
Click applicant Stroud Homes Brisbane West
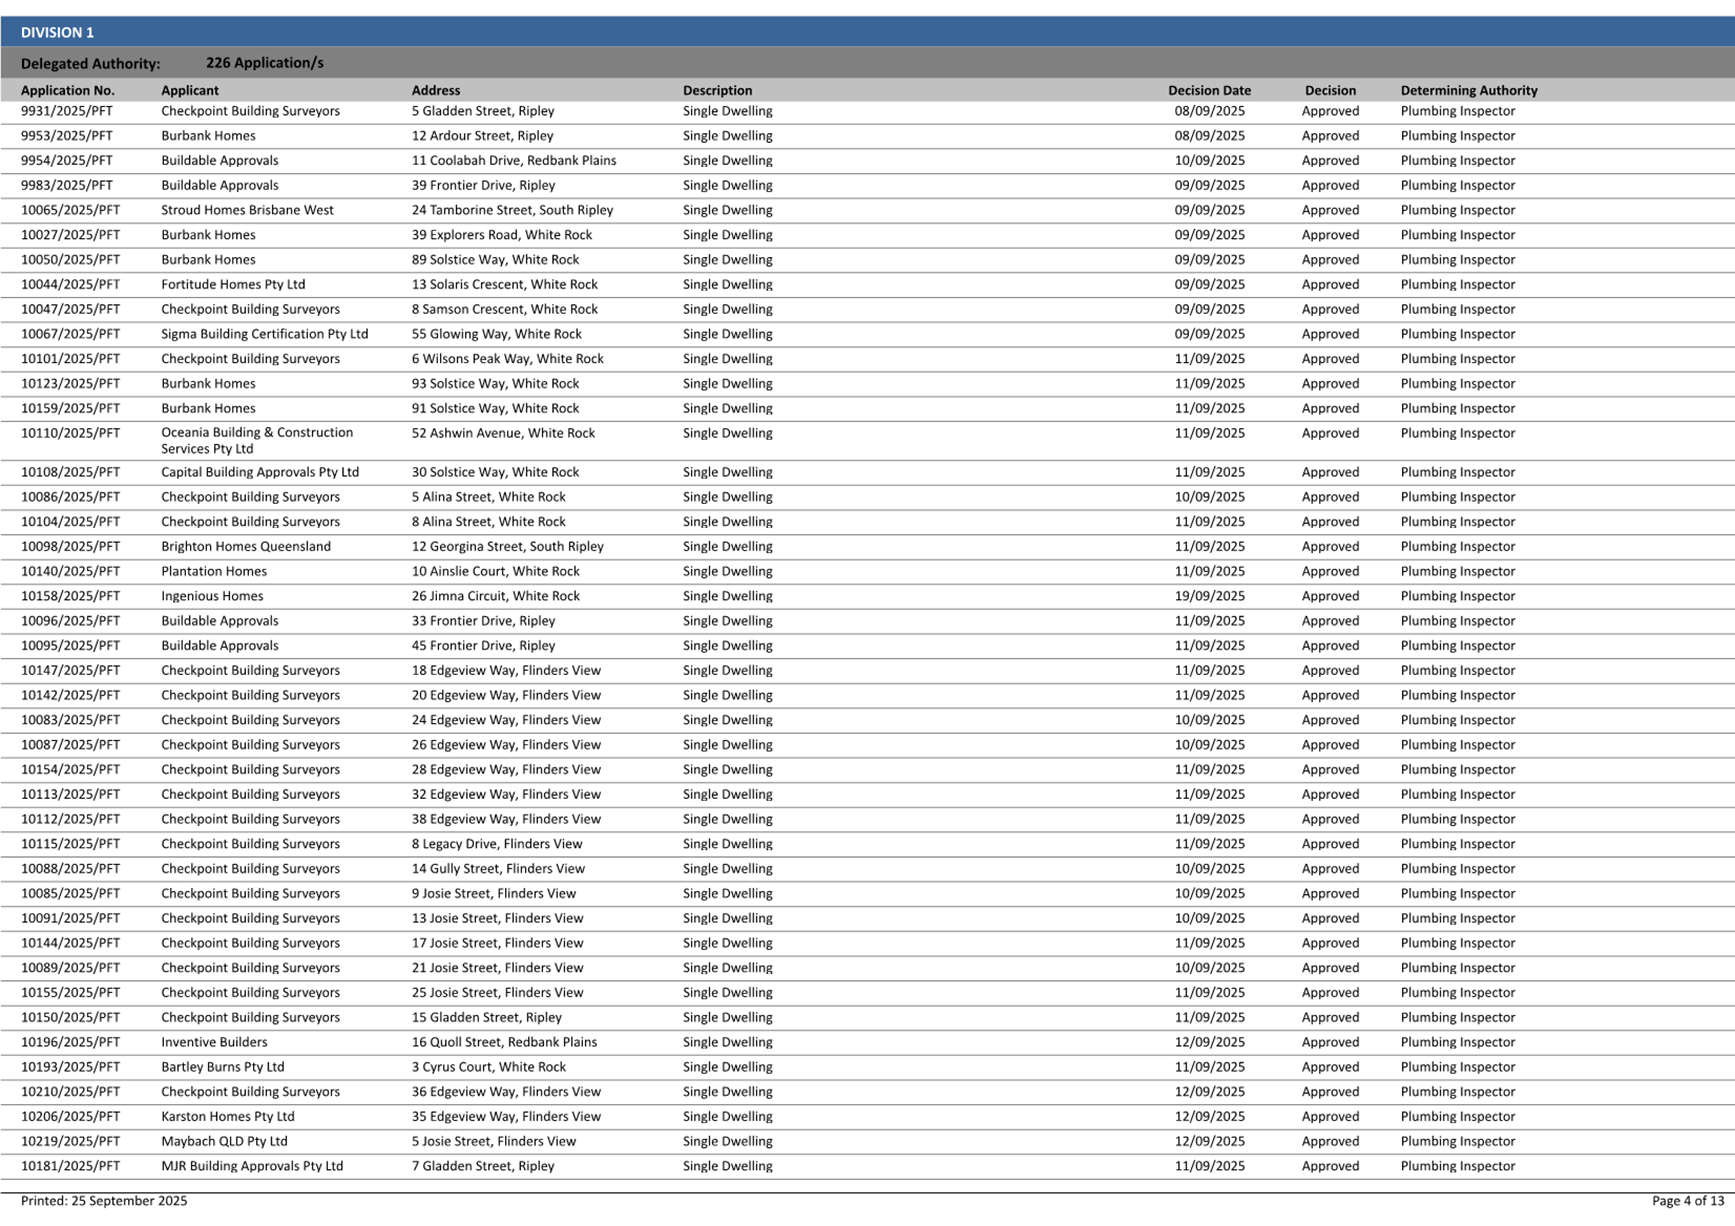(x=247, y=210)
